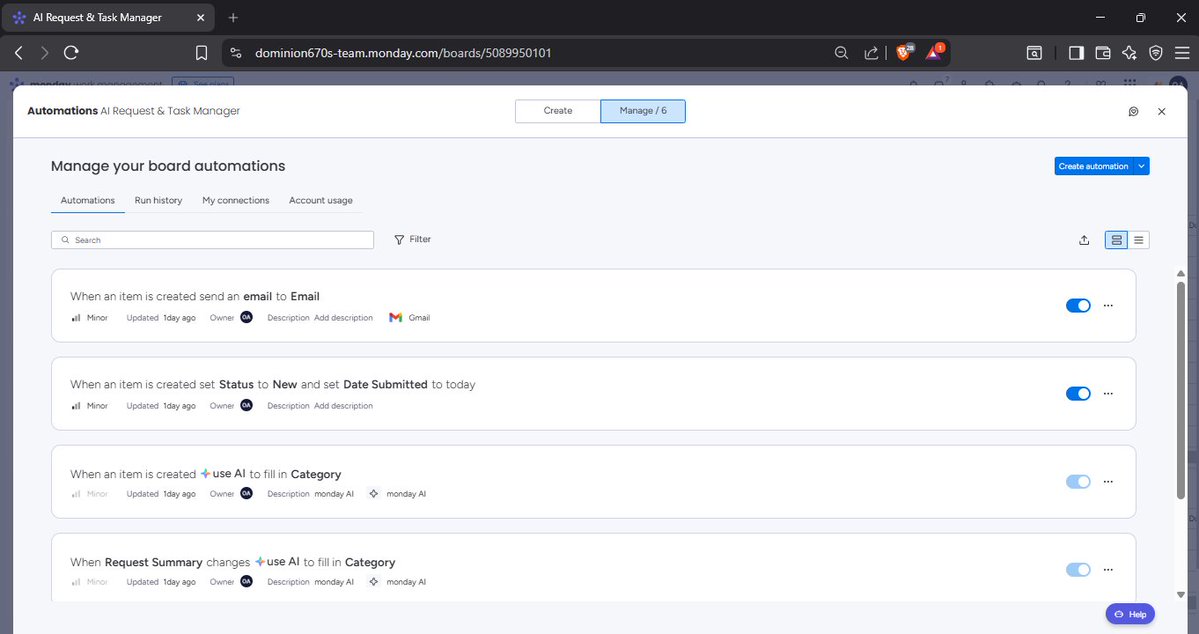Open owner avatar on email automation
The height and width of the screenshot is (634, 1199).
246,317
